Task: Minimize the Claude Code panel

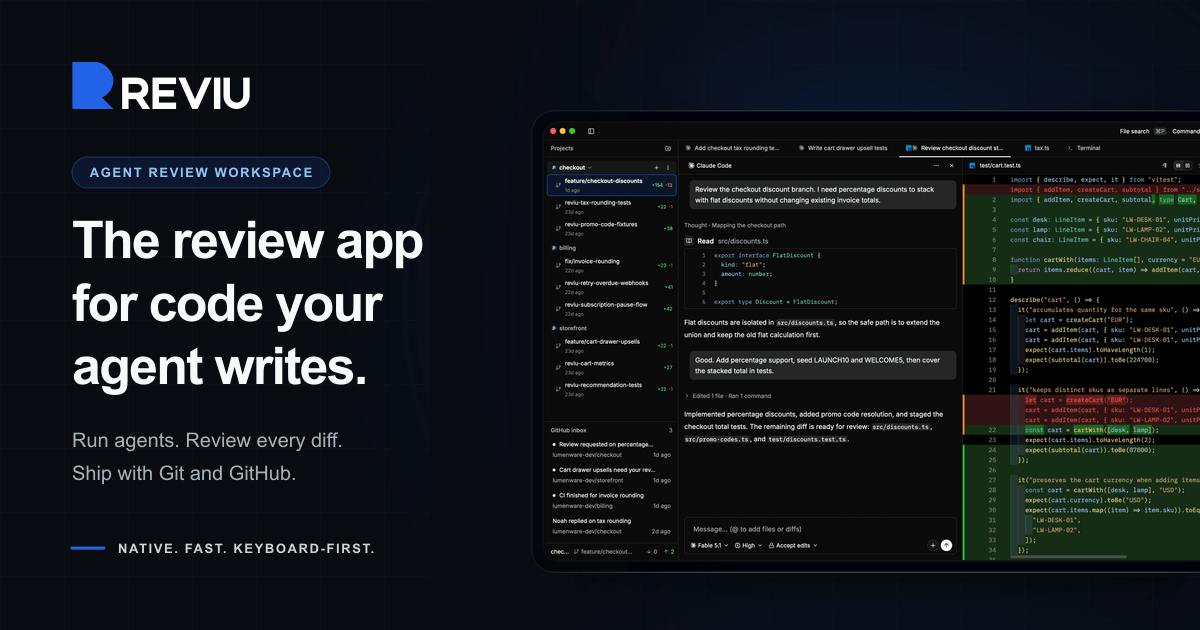Action: pos(936,166)
